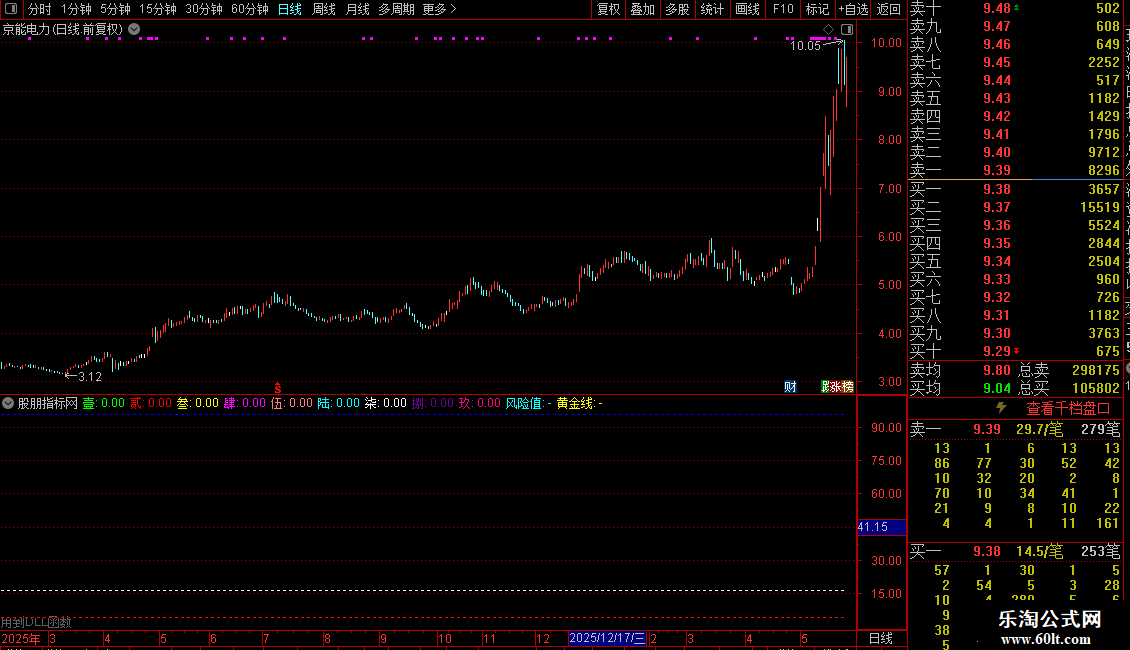Click the 卖均 9.80 value
Viewport: 1130px width, 650px height.
(997, 370)
